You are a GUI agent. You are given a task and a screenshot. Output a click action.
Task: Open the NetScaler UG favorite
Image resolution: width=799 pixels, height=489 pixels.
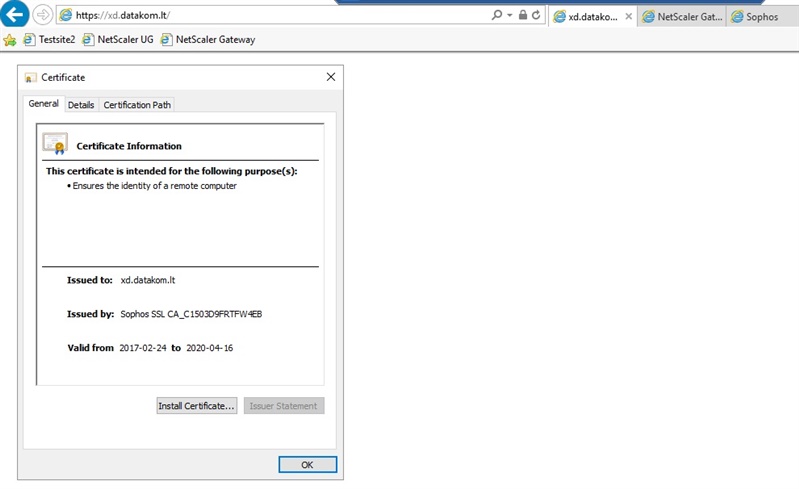click(118, 40)
